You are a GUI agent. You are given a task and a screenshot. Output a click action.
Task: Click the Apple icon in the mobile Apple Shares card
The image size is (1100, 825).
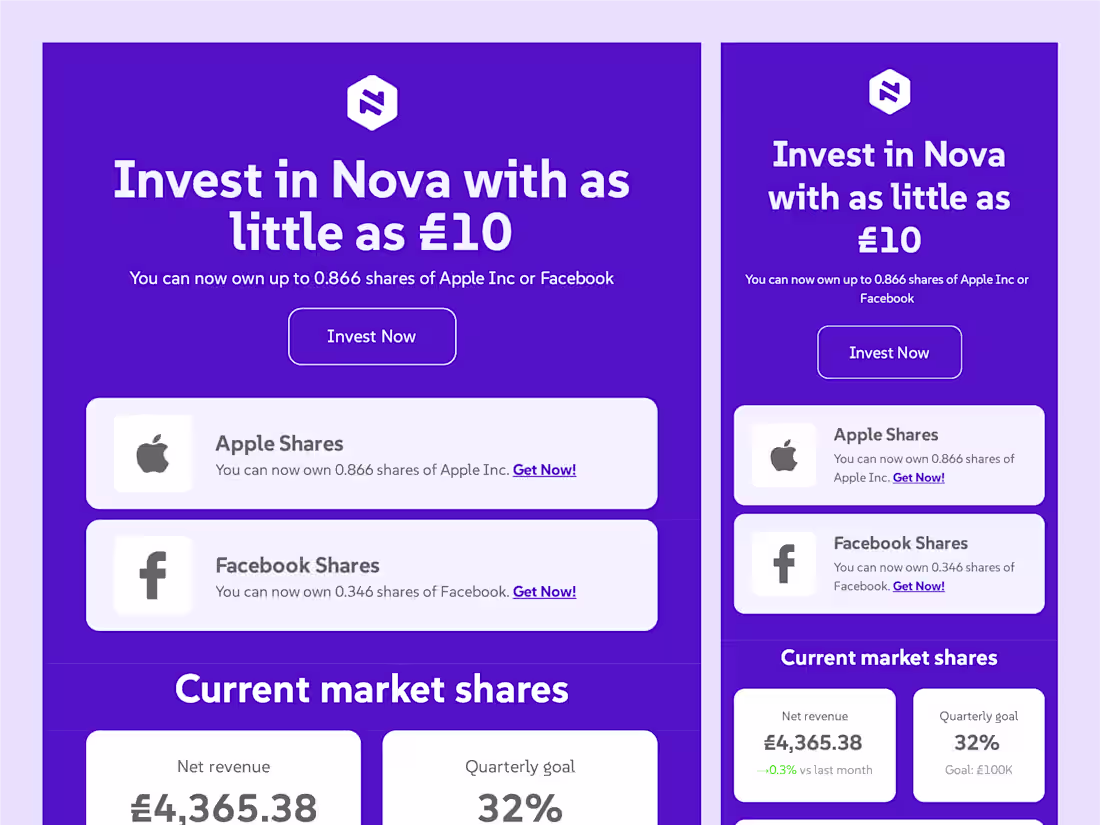coord(784,456)
